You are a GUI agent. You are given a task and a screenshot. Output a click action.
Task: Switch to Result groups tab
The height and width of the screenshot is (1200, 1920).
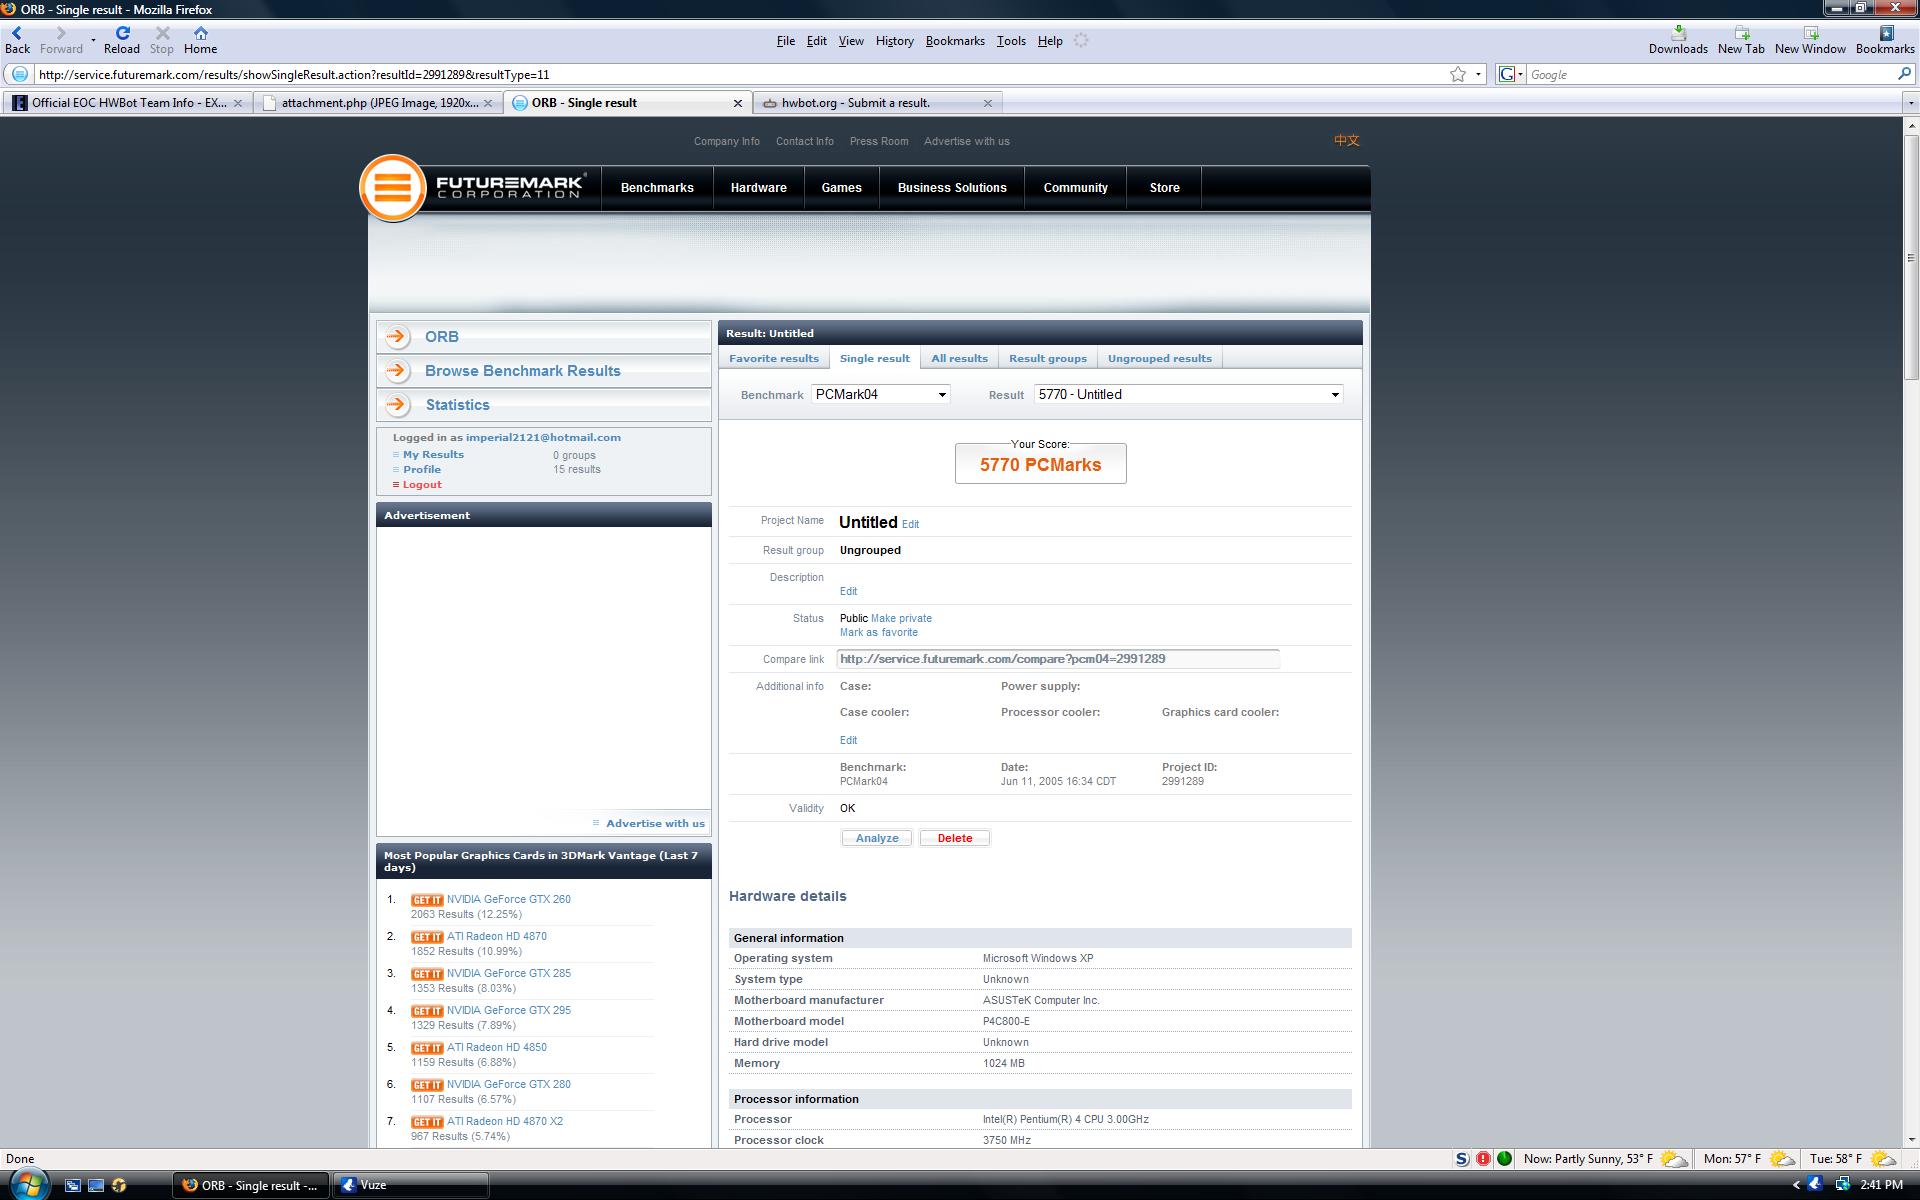(1047, 358)
